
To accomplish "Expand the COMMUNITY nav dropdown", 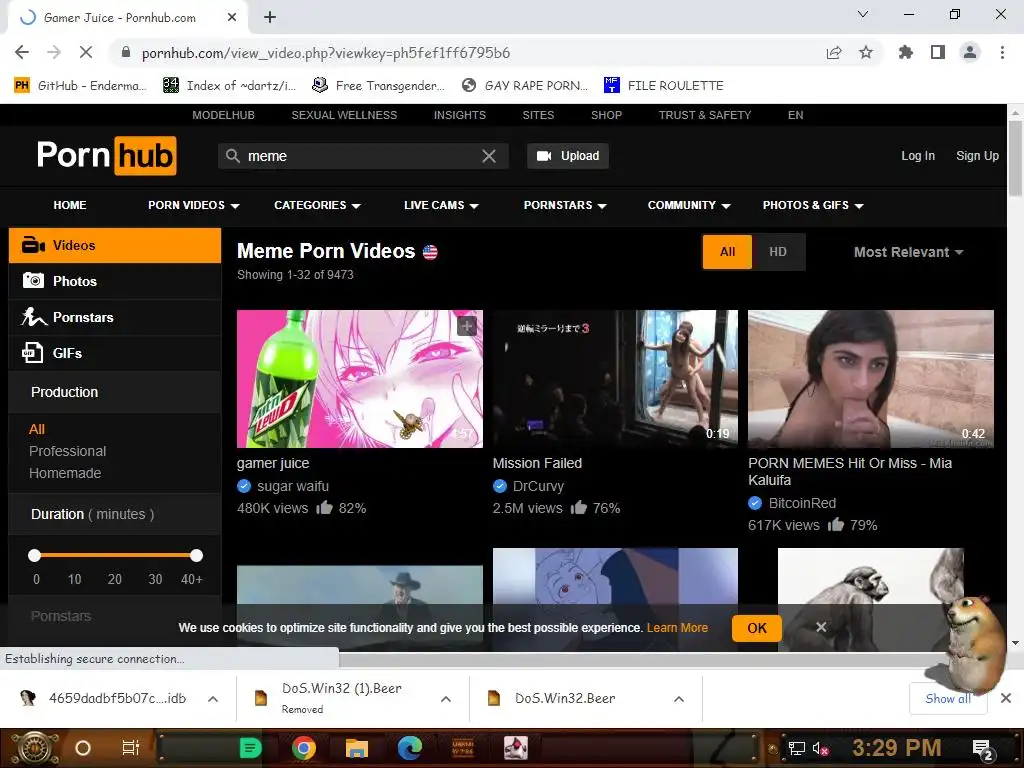I will (x=689, y=205).
